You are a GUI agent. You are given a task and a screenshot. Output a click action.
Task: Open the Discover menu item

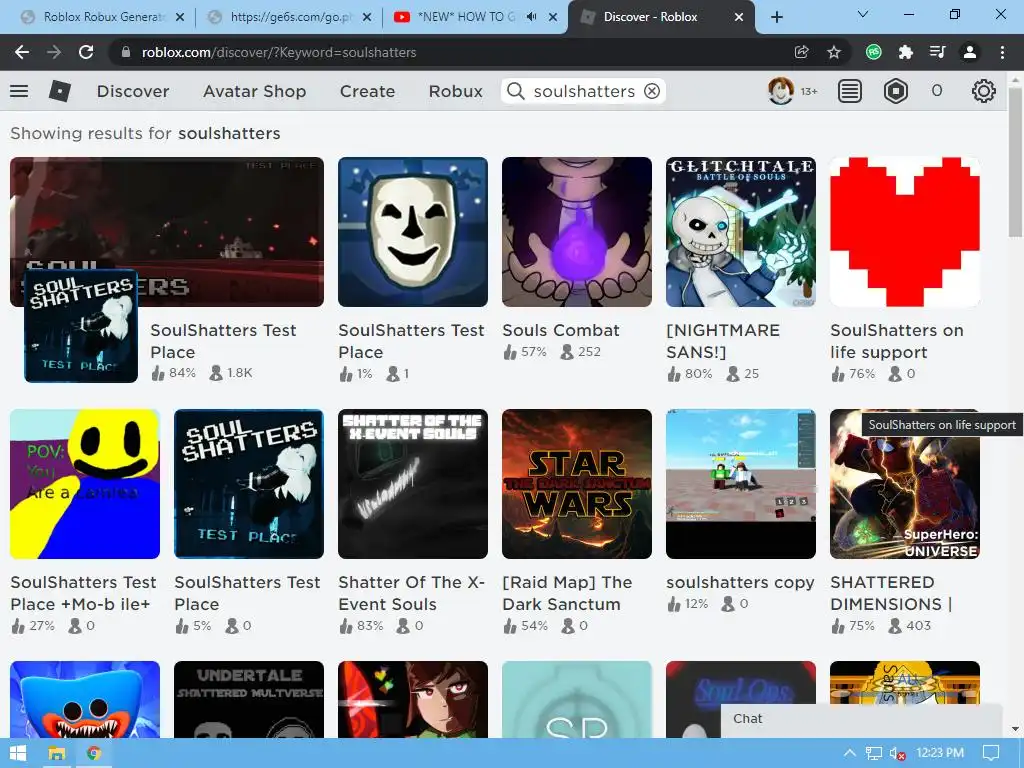point(133,91)
